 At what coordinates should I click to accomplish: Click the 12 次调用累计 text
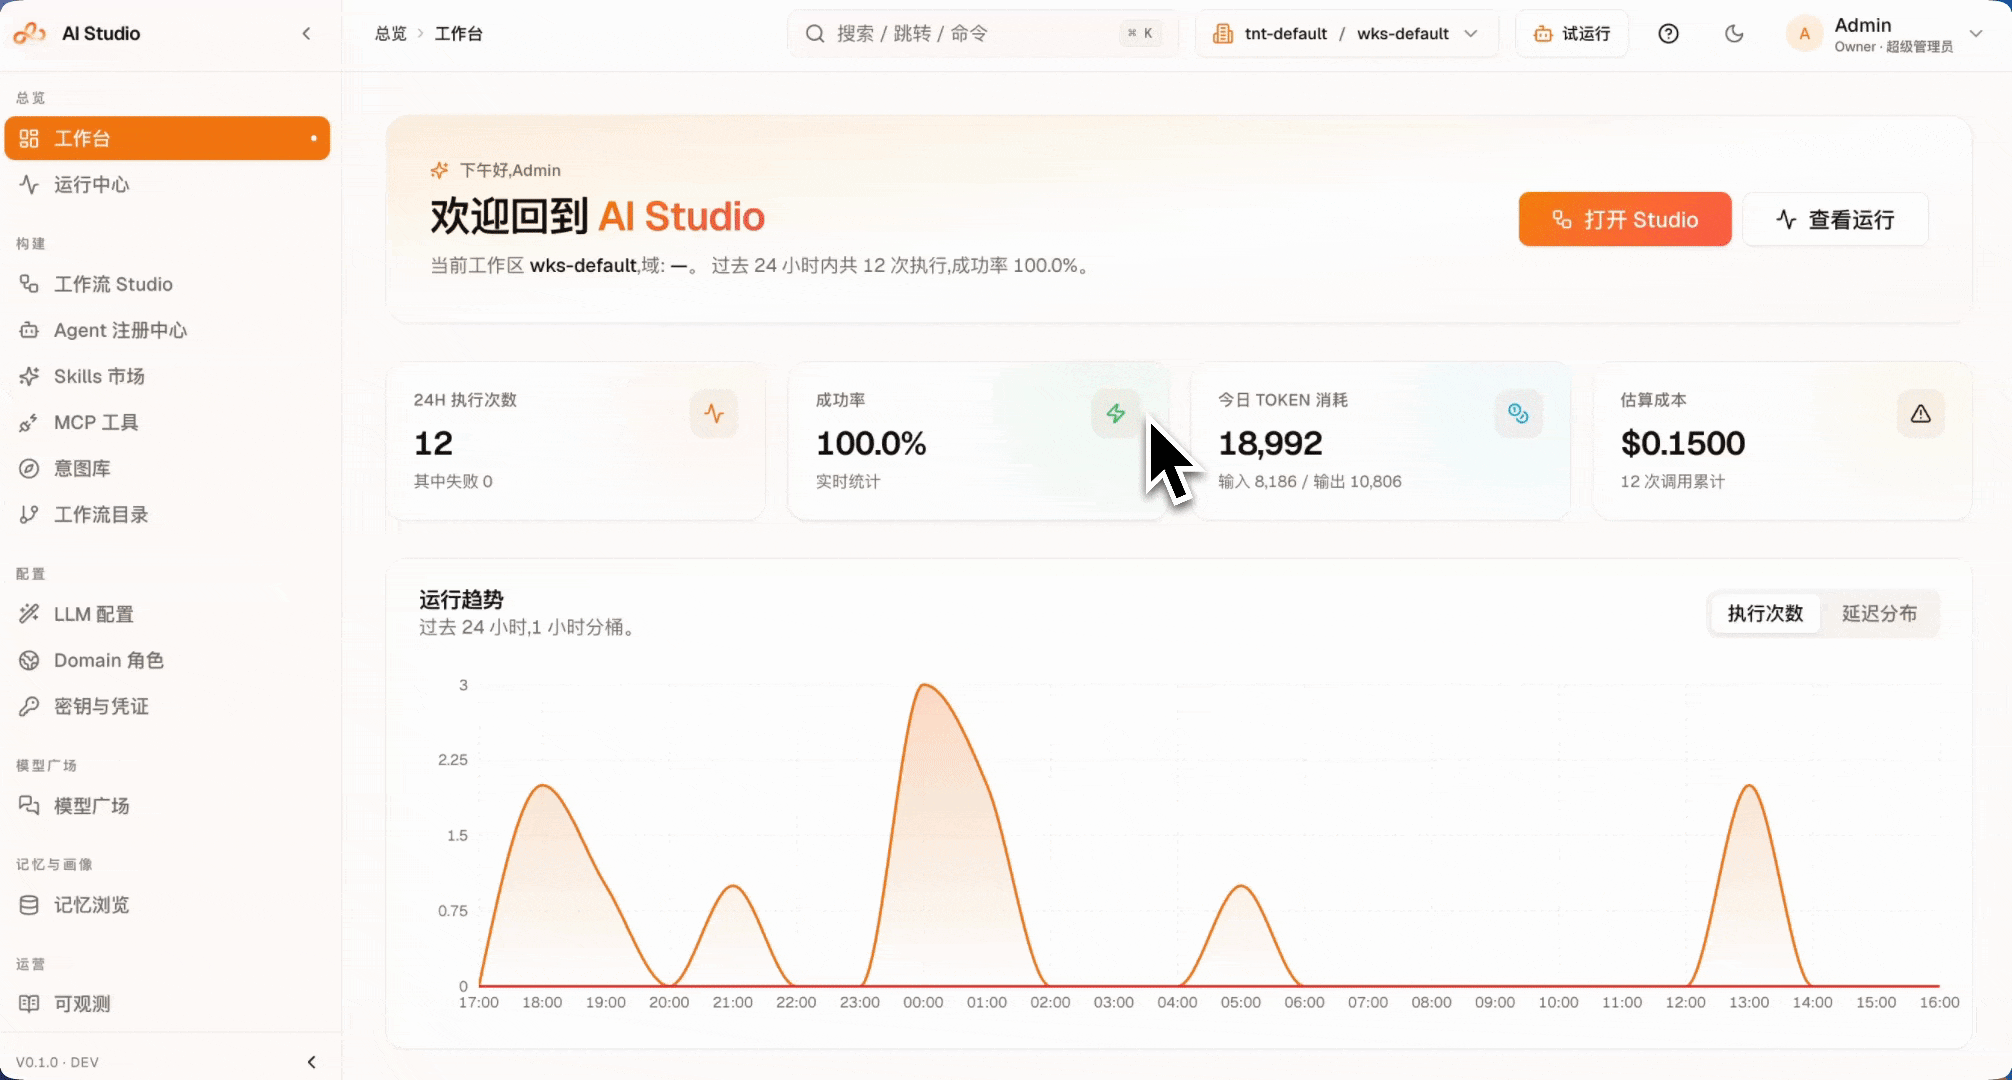coord(1672,481)
